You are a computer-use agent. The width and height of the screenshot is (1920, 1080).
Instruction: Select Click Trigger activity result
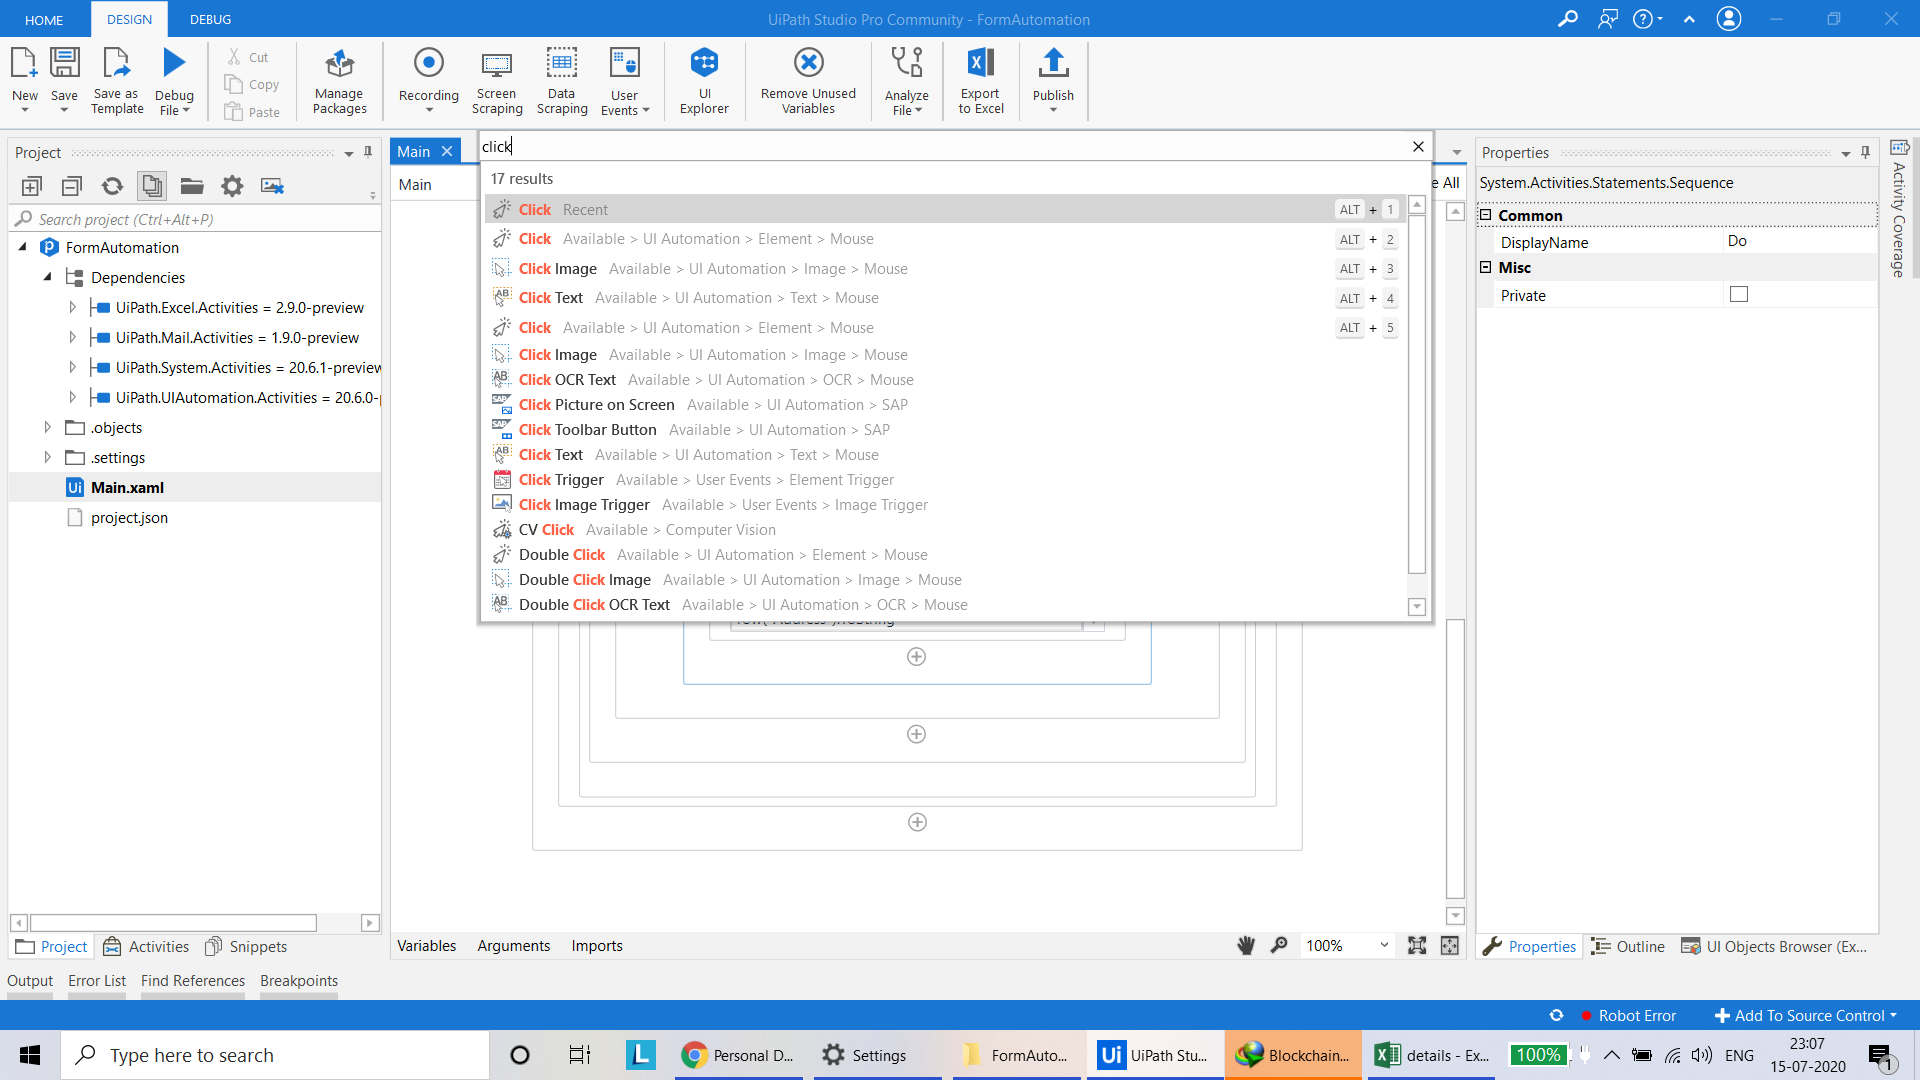coord(945,480)
